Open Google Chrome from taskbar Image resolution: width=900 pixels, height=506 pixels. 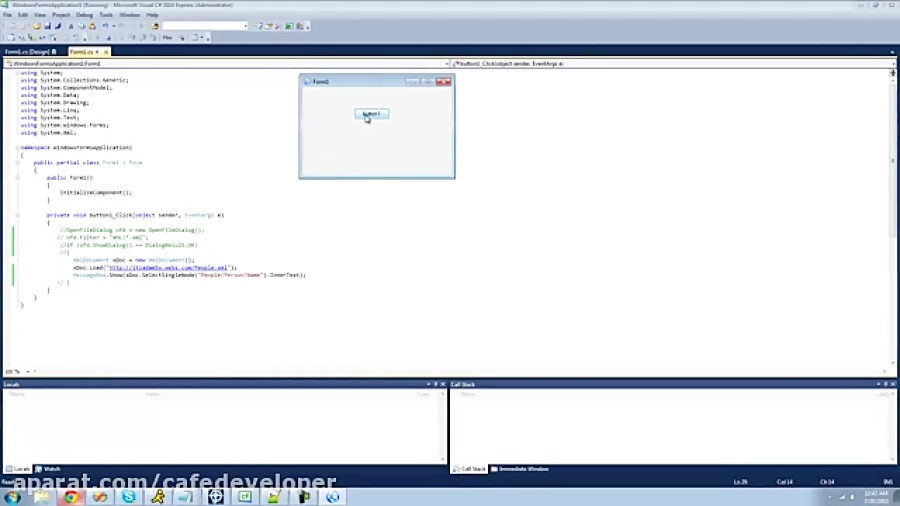coord(71,497)
